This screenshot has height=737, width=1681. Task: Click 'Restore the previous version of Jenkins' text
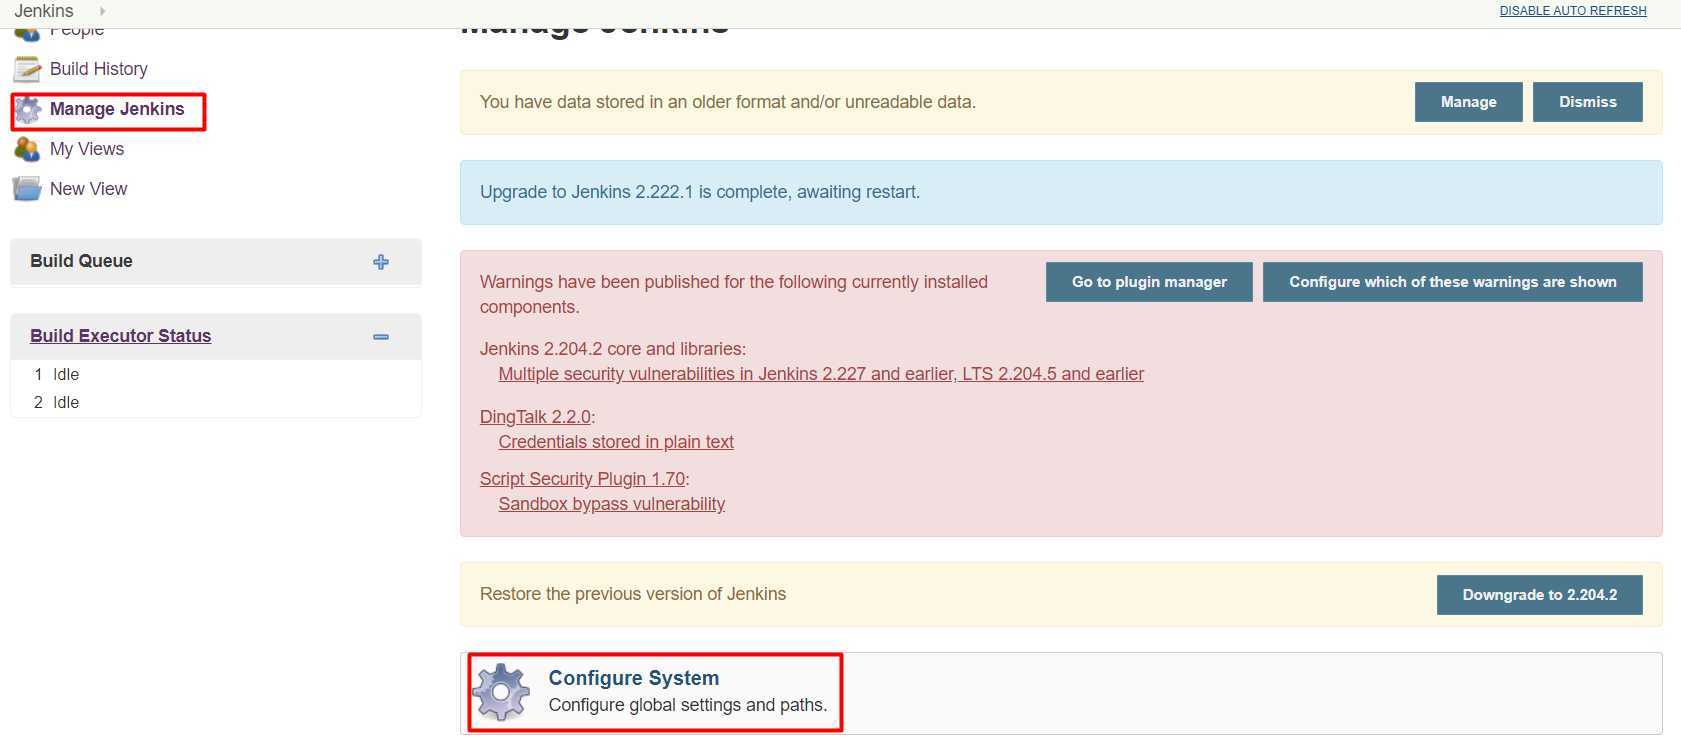click(633, 594)
